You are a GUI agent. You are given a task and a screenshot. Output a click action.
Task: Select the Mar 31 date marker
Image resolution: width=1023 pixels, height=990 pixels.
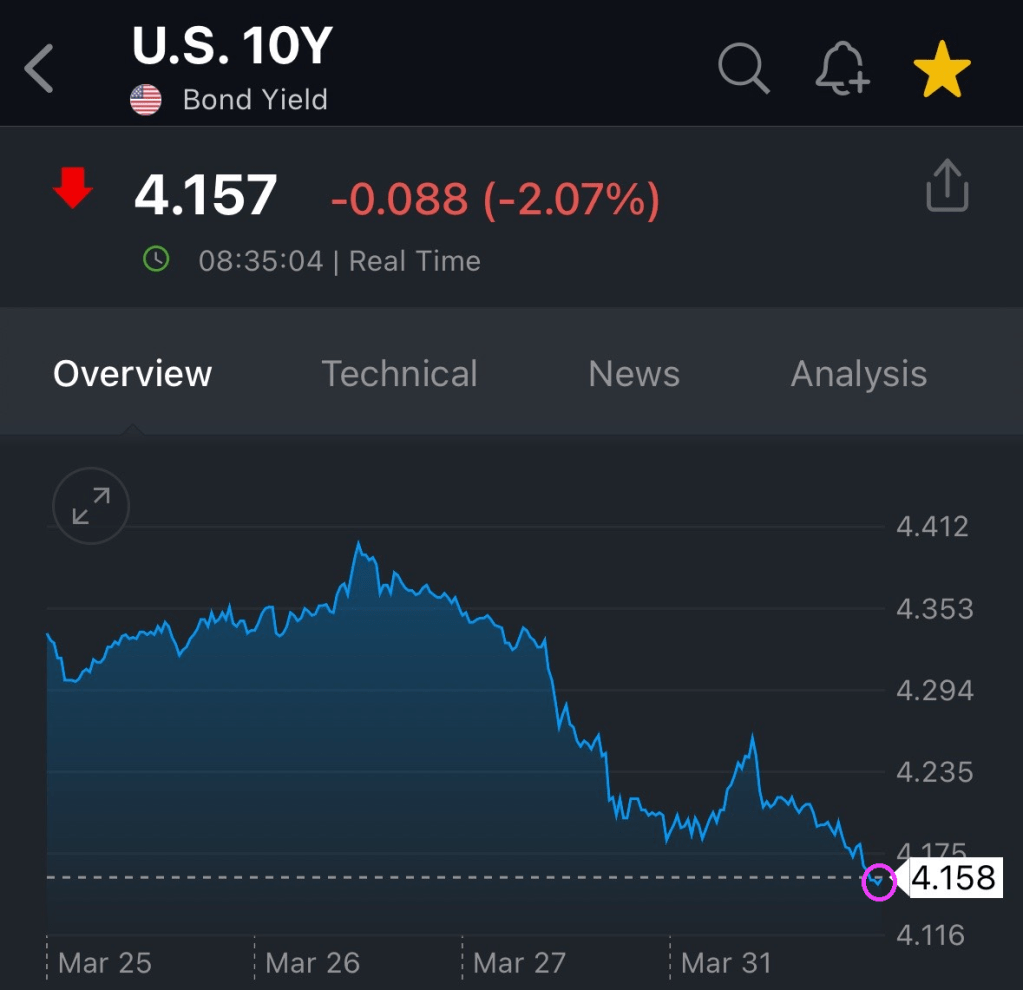click(727, 963)
